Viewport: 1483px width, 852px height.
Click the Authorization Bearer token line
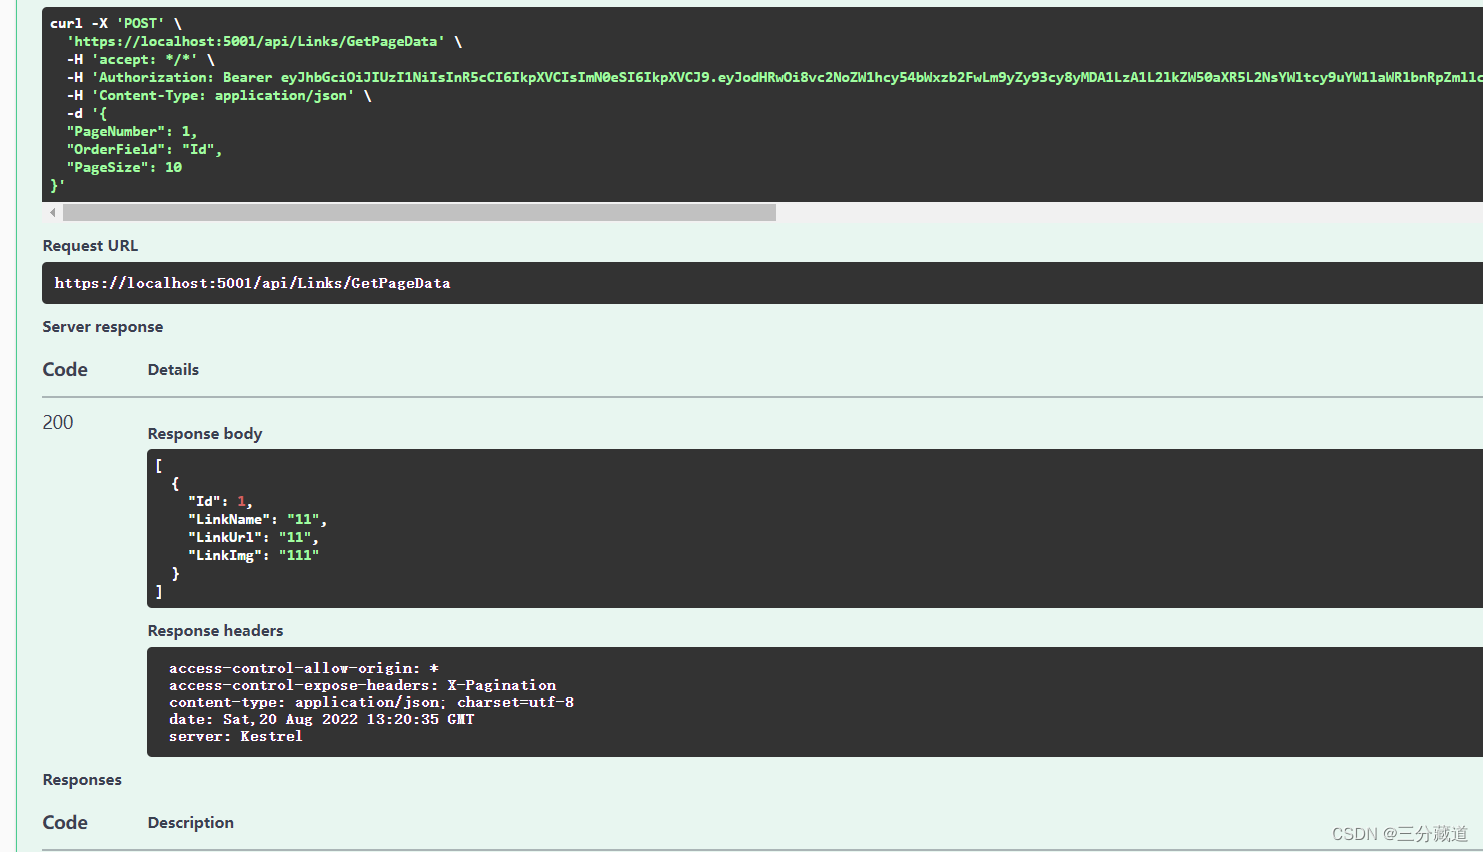(x=775, y=77)
